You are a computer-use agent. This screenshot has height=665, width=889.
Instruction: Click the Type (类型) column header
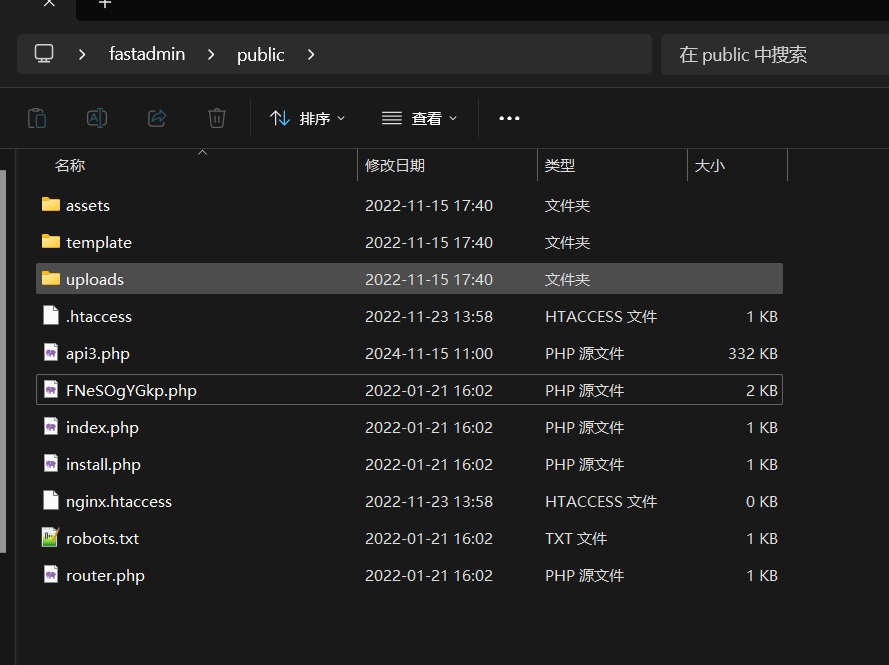click(560, 165)
